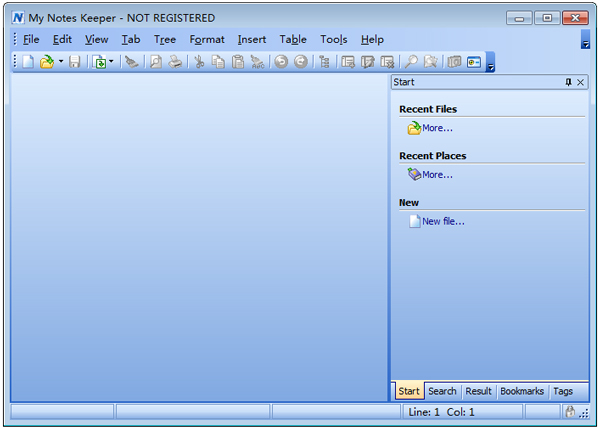Click the Find magnifier icon

point(411,62)
